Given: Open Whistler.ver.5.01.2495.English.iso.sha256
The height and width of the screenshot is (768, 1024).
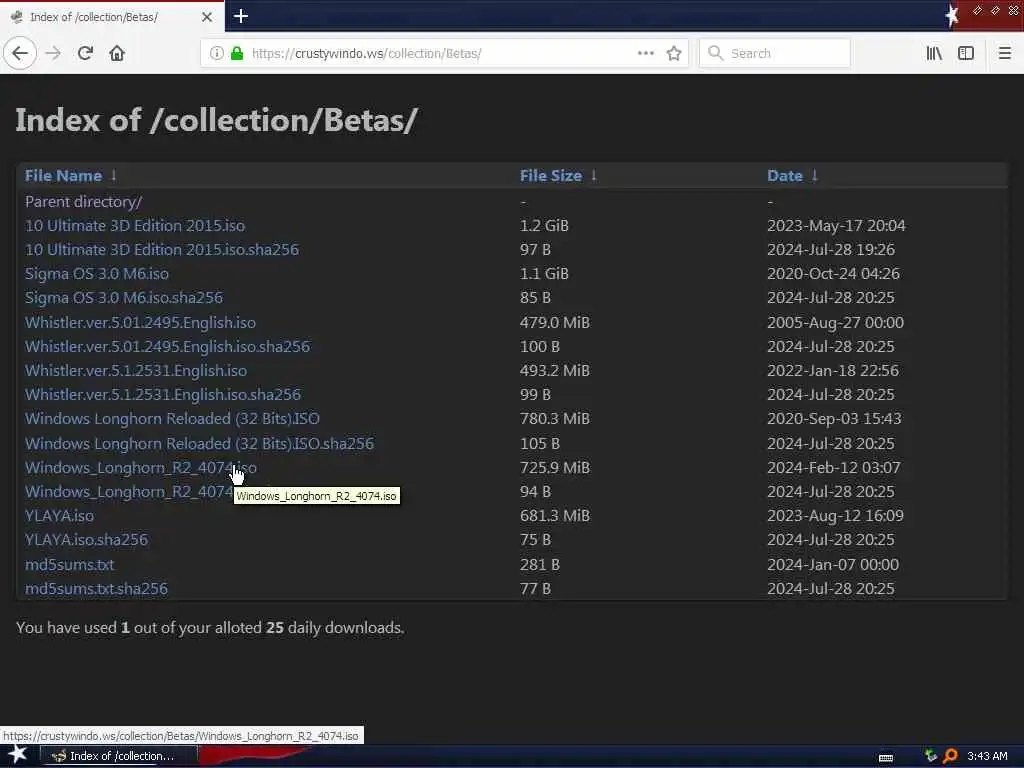Looking at the screenshot, I should click(167, 346).
